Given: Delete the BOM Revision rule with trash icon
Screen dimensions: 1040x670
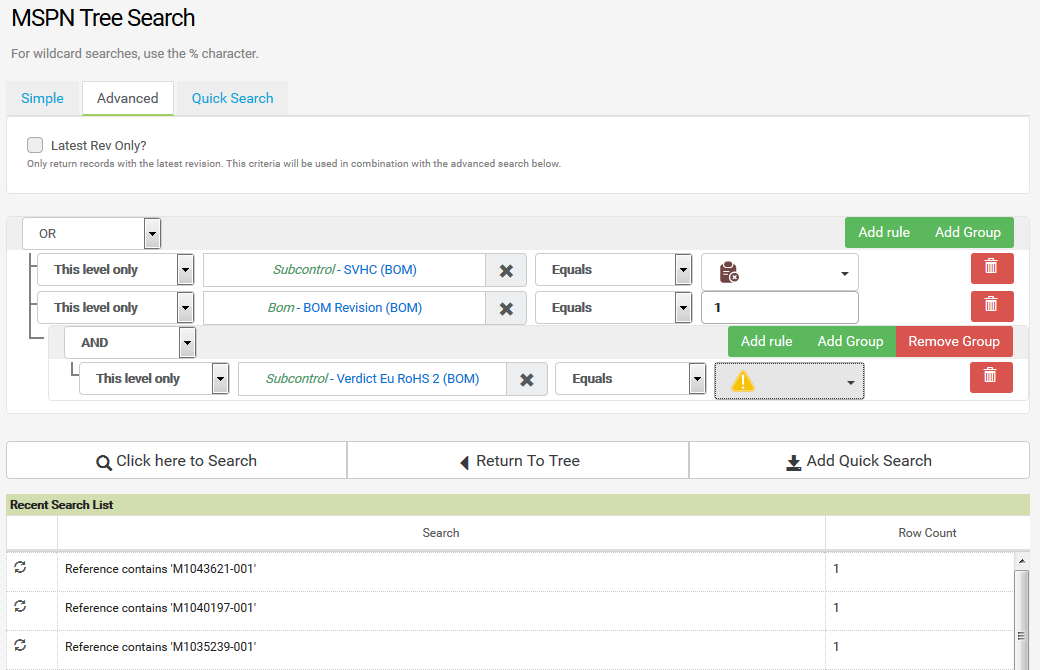Looking at the screenshot, I should (991, 306).
